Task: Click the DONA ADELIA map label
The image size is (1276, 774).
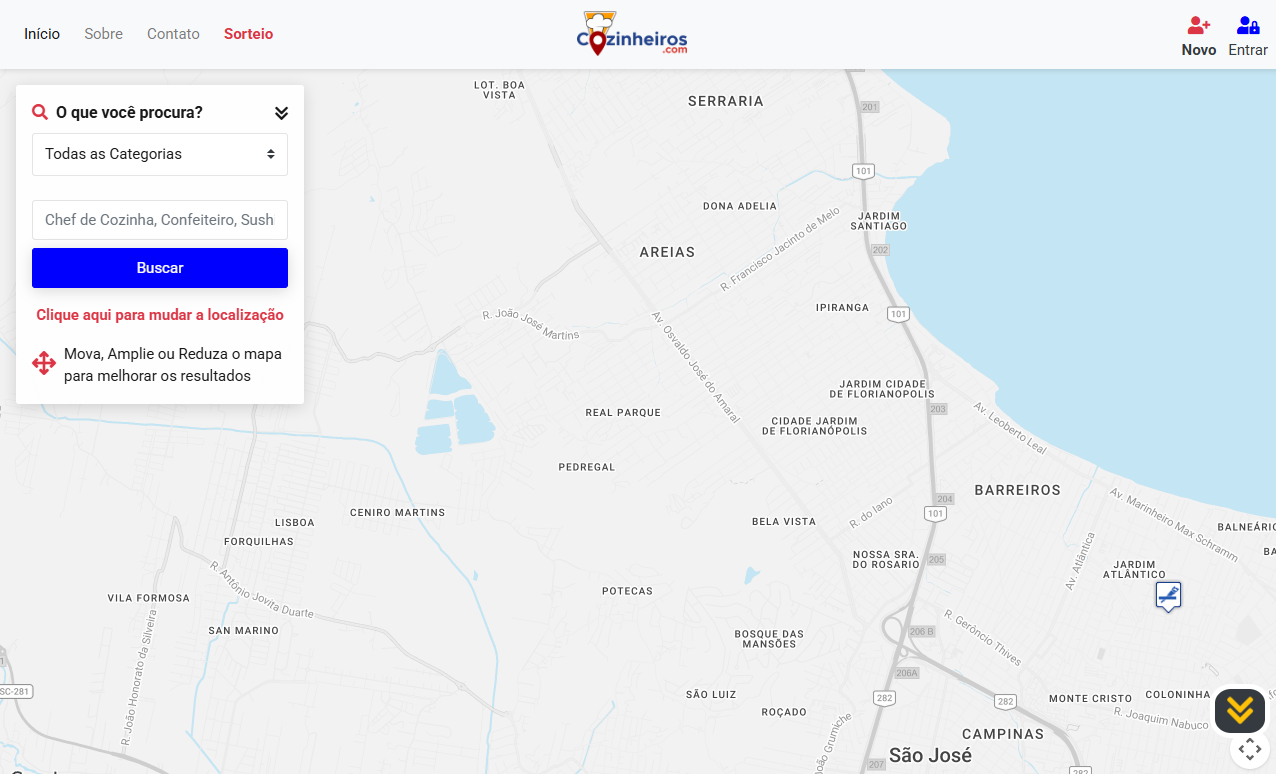Action: 740,206
